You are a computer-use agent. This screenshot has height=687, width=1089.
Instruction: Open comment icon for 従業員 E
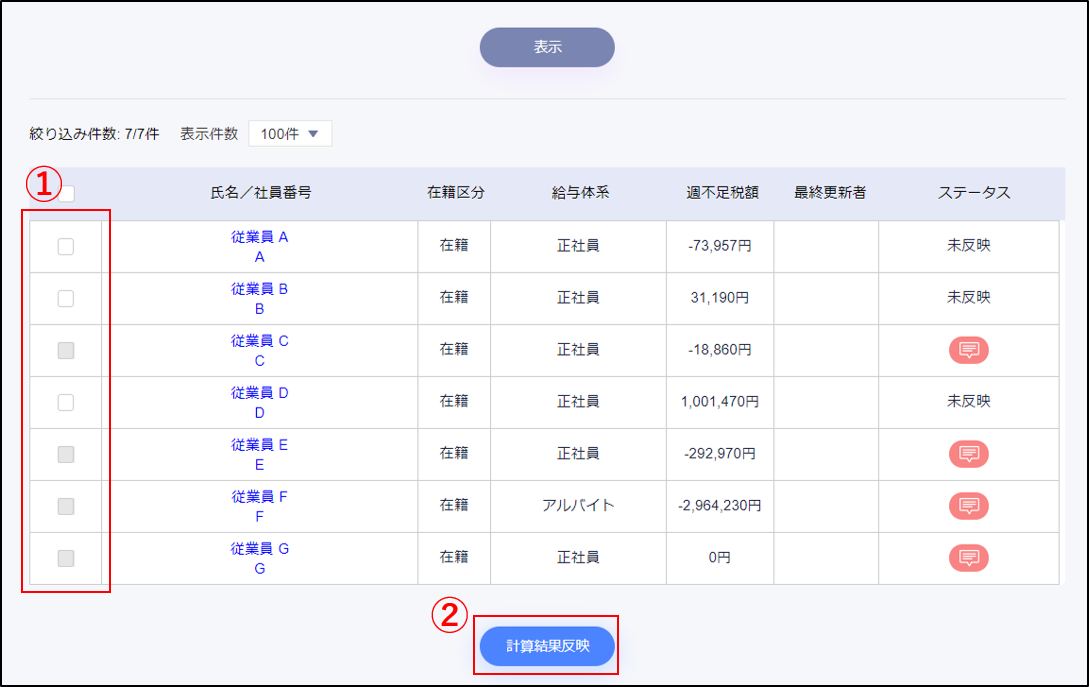click(x=968, y=454)
